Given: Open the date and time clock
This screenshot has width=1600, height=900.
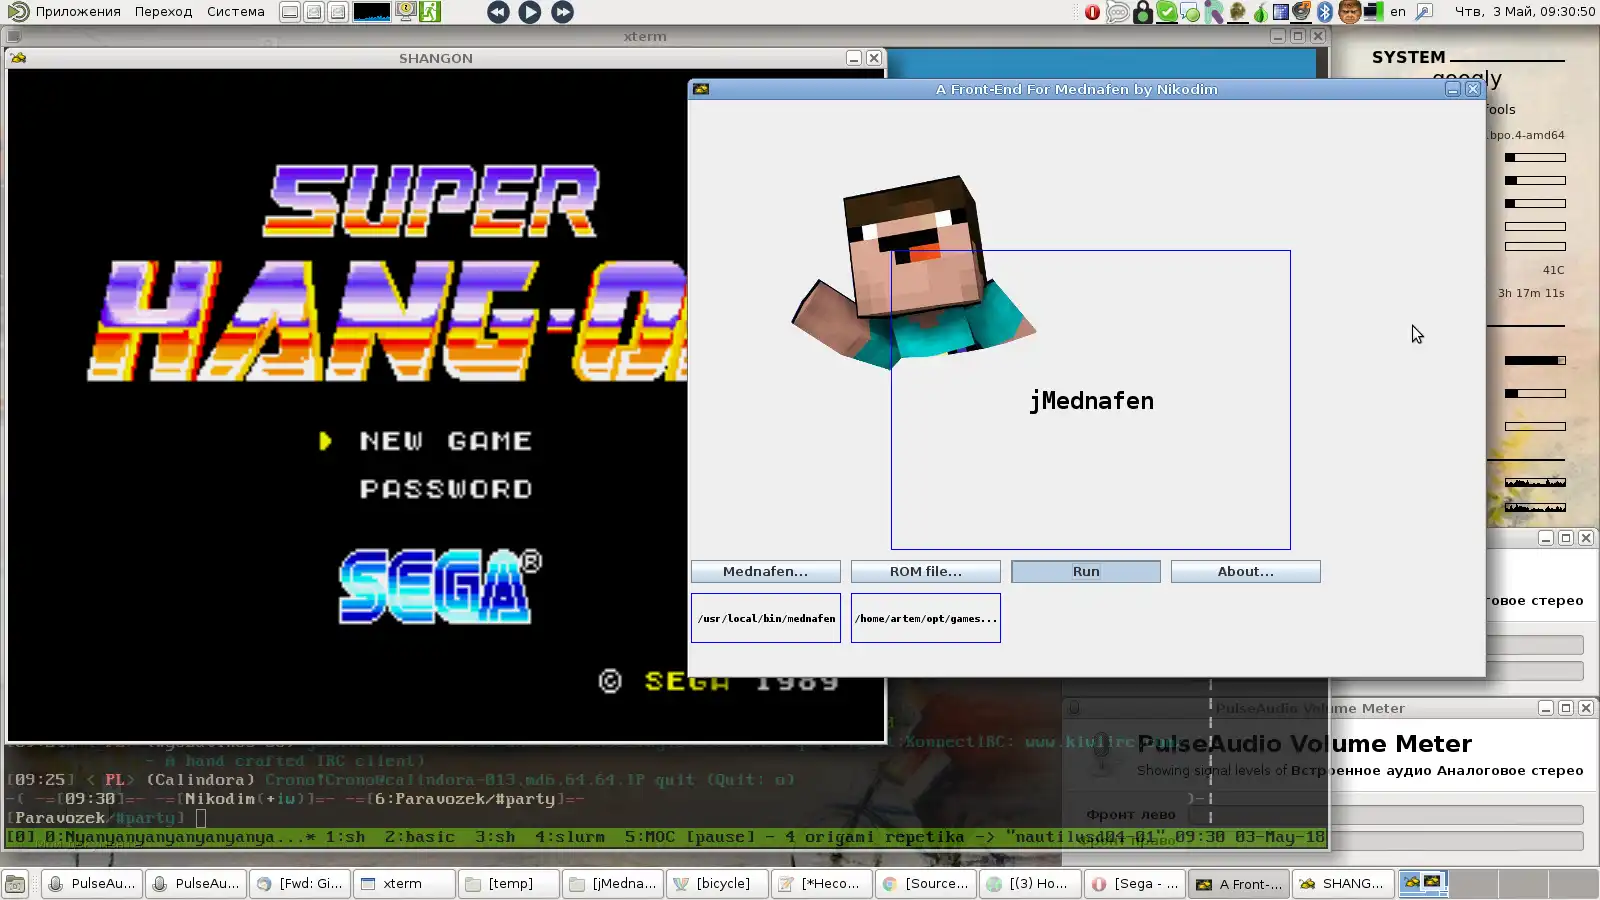Looking at the screenshot, I should (1524, 12).
